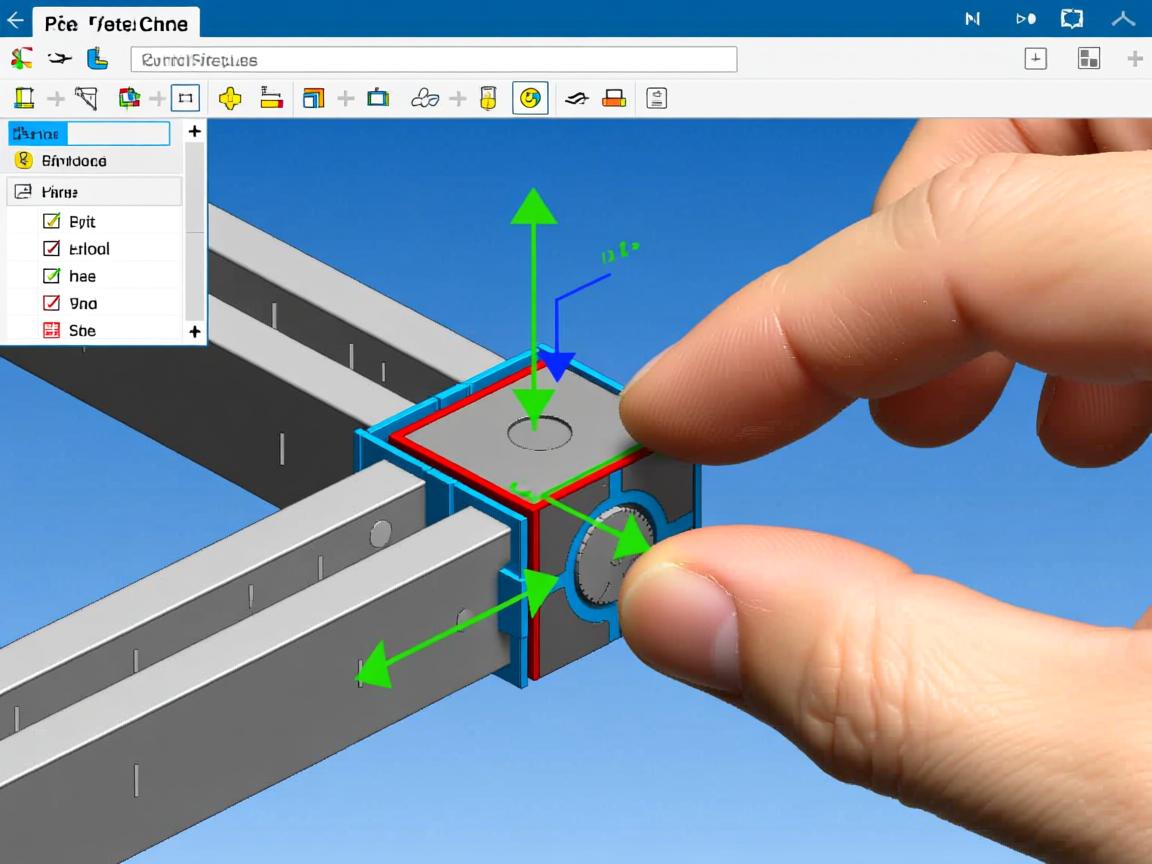
Task: Click the yellow cross-shaped icon in toolbar
Action: [230, 98]
